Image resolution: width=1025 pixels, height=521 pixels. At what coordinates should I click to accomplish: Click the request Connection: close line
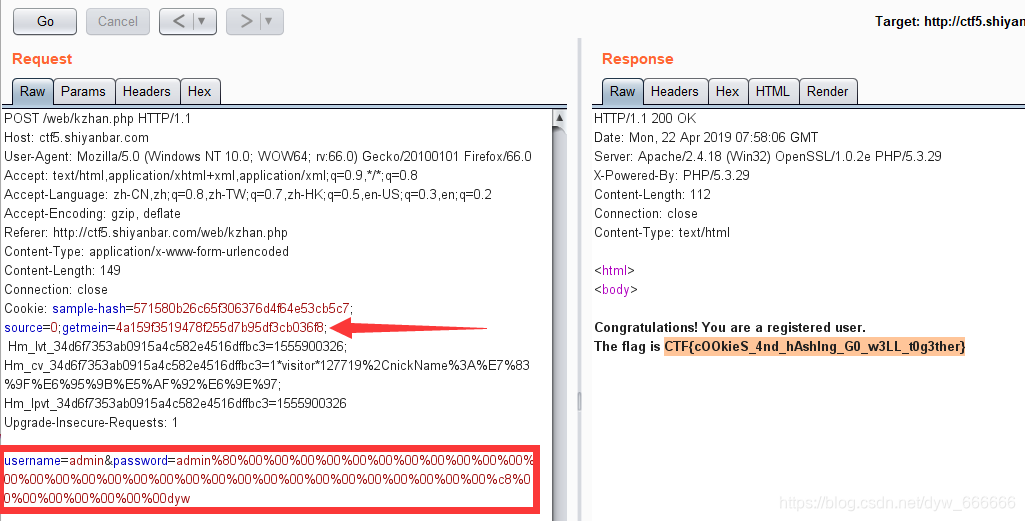click(56, 289)
